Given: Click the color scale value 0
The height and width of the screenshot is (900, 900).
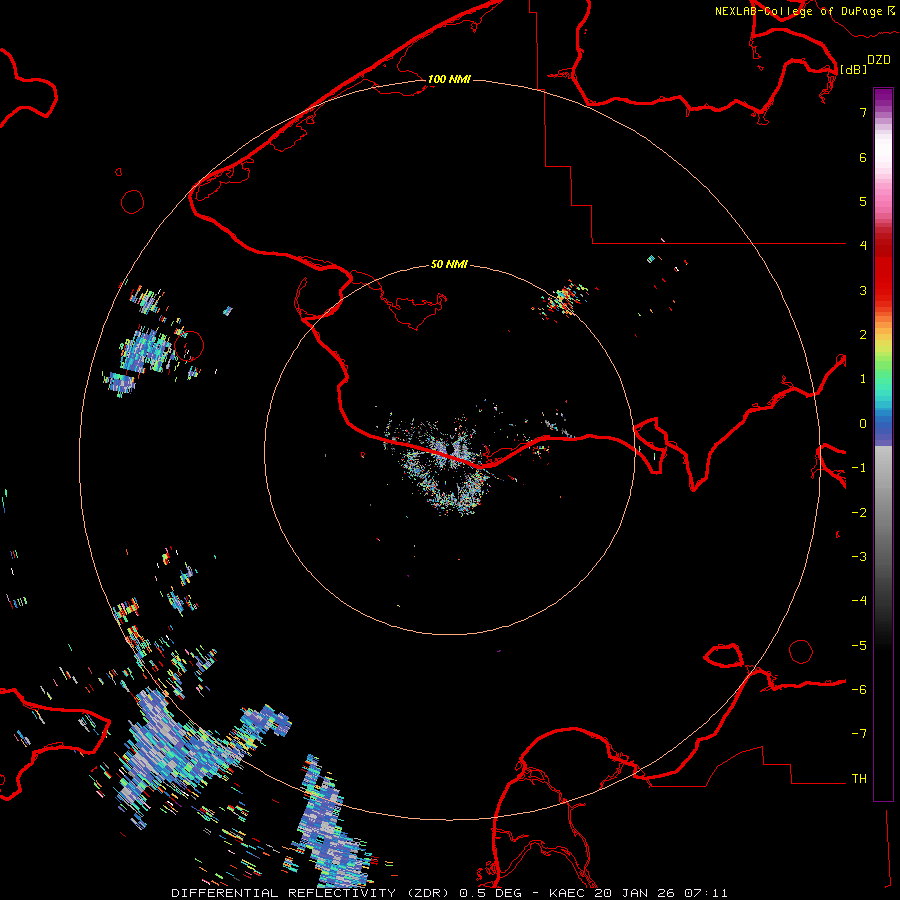Looking at the screenshot, I should [863, 424].
